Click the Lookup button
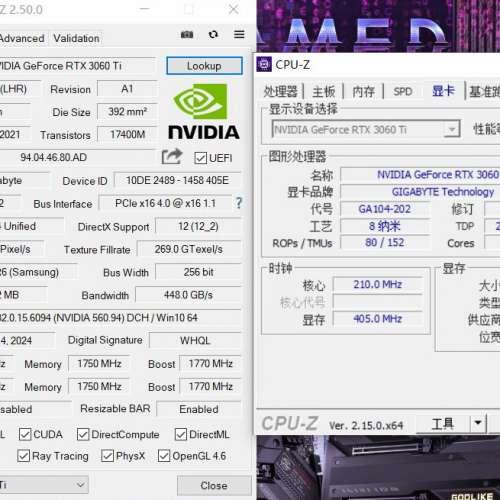The image size is (500, 500). [204, 66]
